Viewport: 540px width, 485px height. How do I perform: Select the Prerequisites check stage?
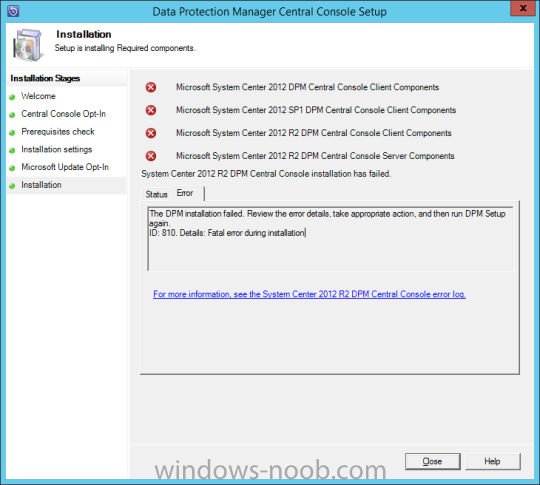click(58, 132)
